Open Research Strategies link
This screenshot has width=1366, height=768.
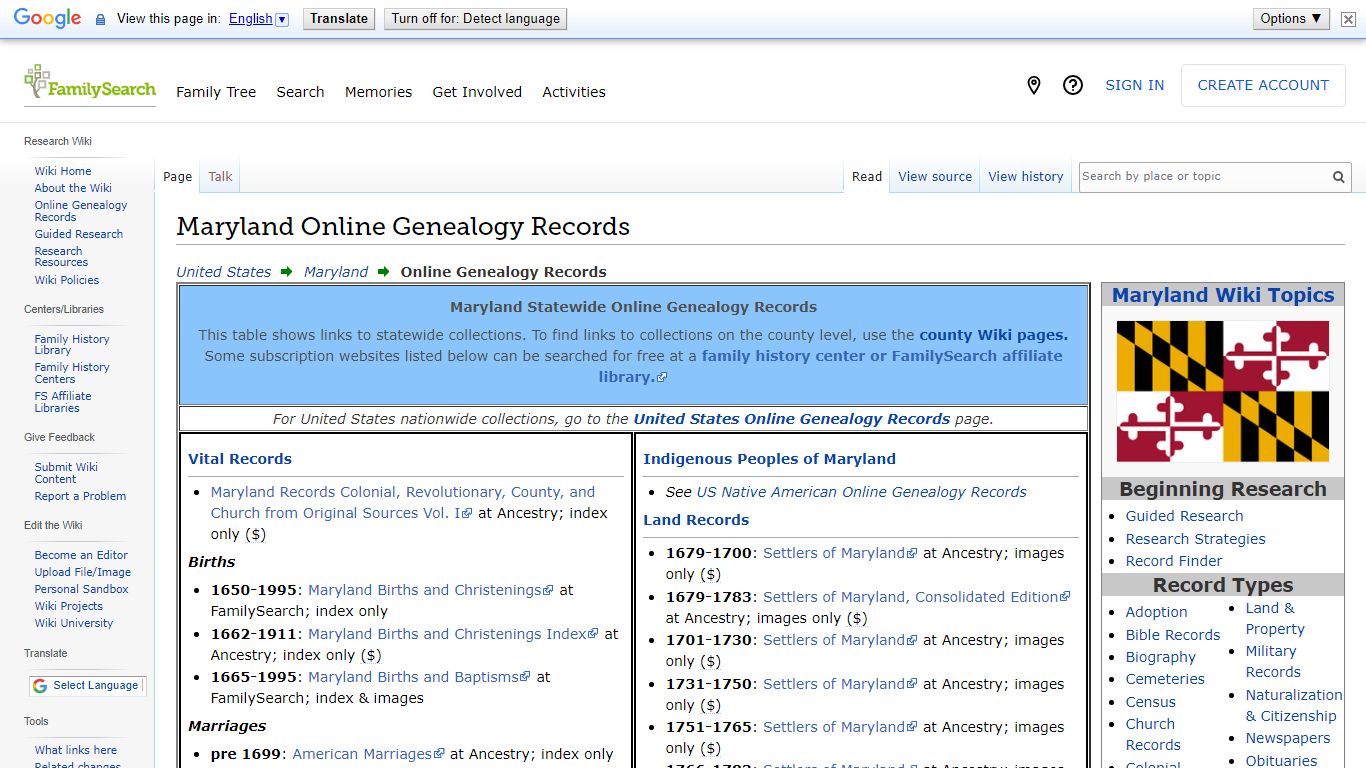[x=1195, y=539]
